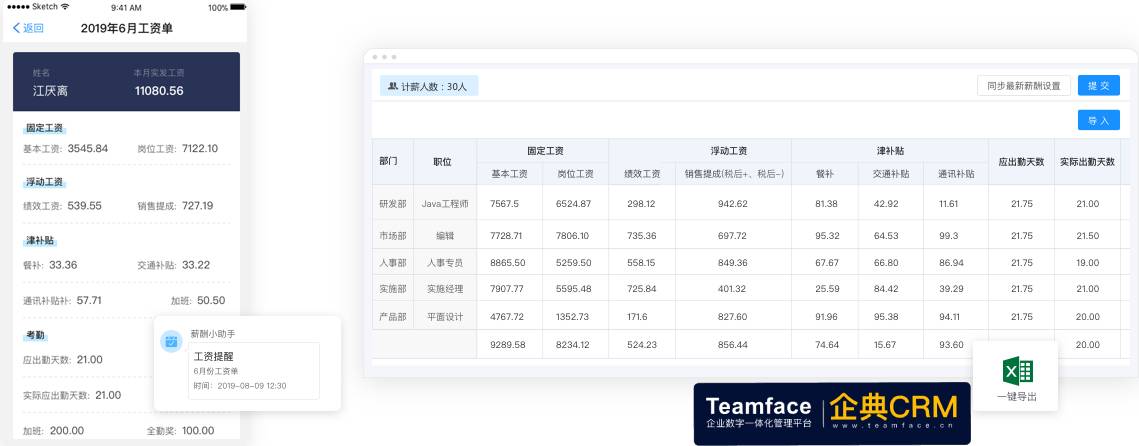Click the cell value 15.67

click(885, 344)
